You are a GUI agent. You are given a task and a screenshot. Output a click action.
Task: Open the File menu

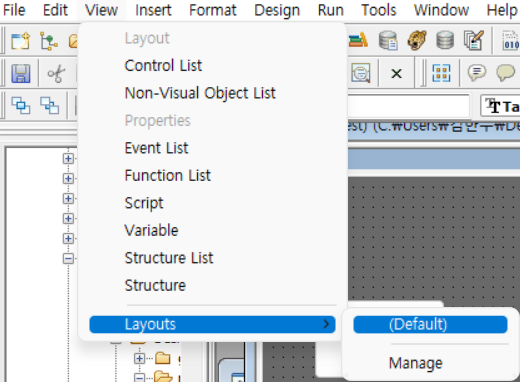(x=14, y=10)
